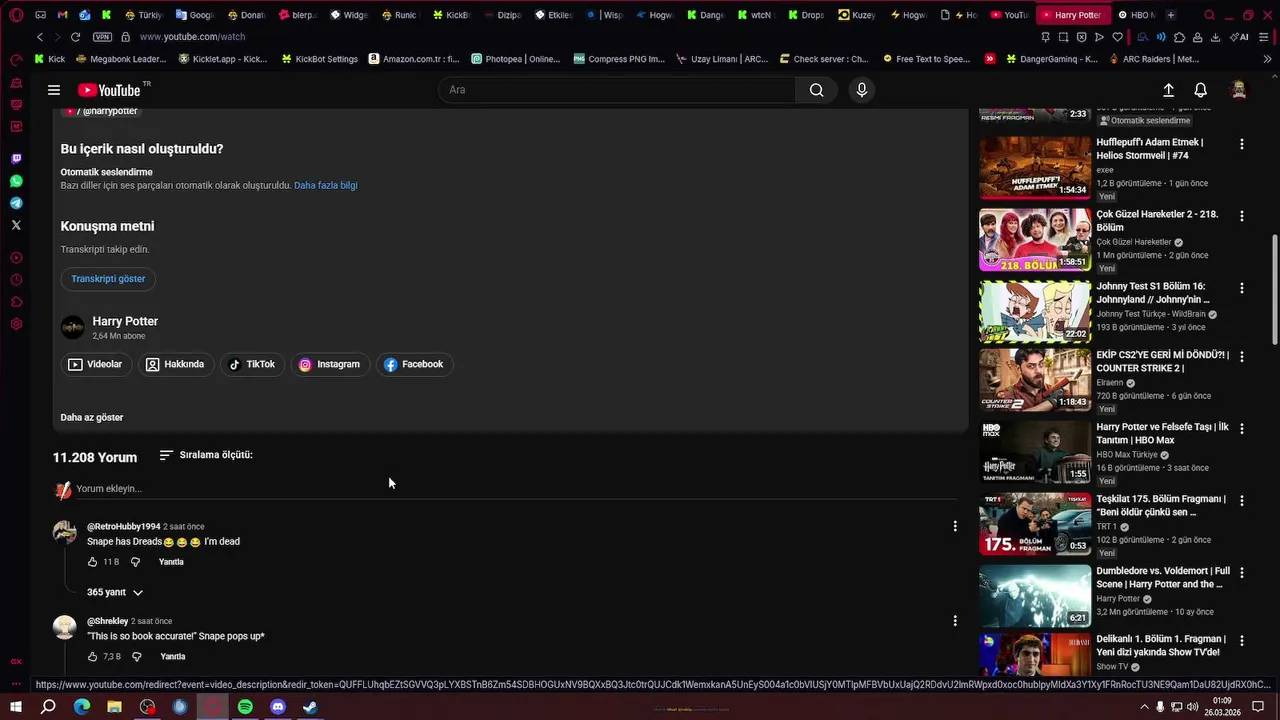The height and width of the screenshot is (720, 1280).
Task: Open WhatsApp in Opera sidebar
Action: (16, 181)
